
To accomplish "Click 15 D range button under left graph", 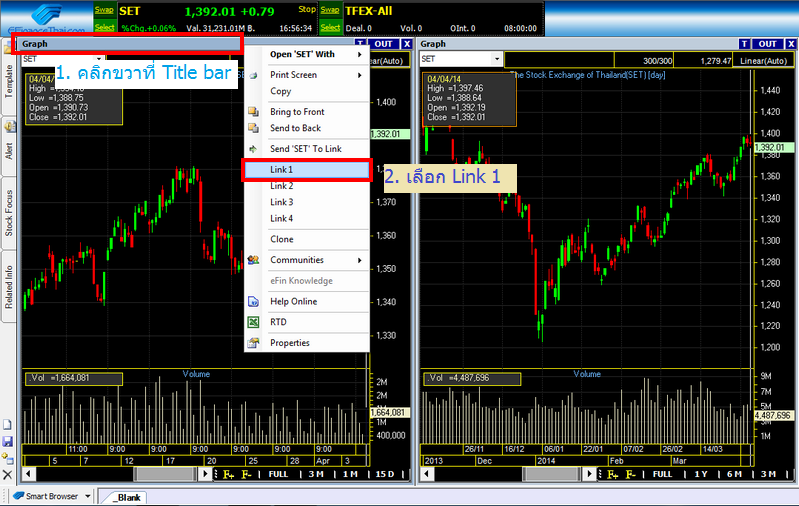I will click(385, 474).
